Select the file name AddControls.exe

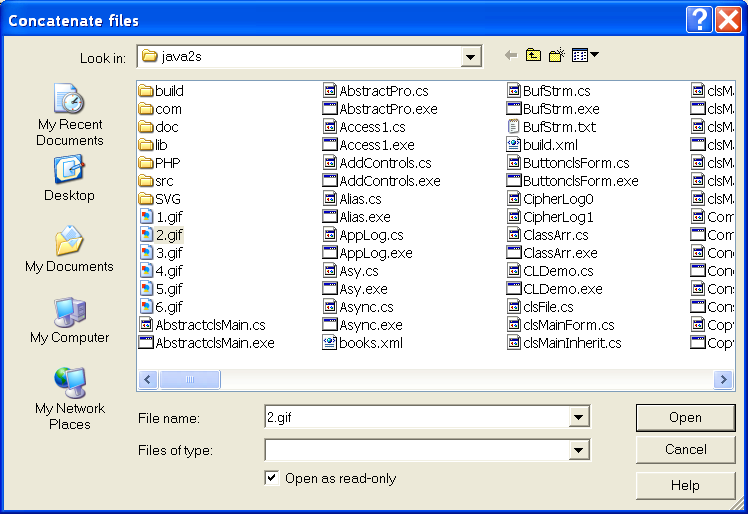(x=390, y=181)
